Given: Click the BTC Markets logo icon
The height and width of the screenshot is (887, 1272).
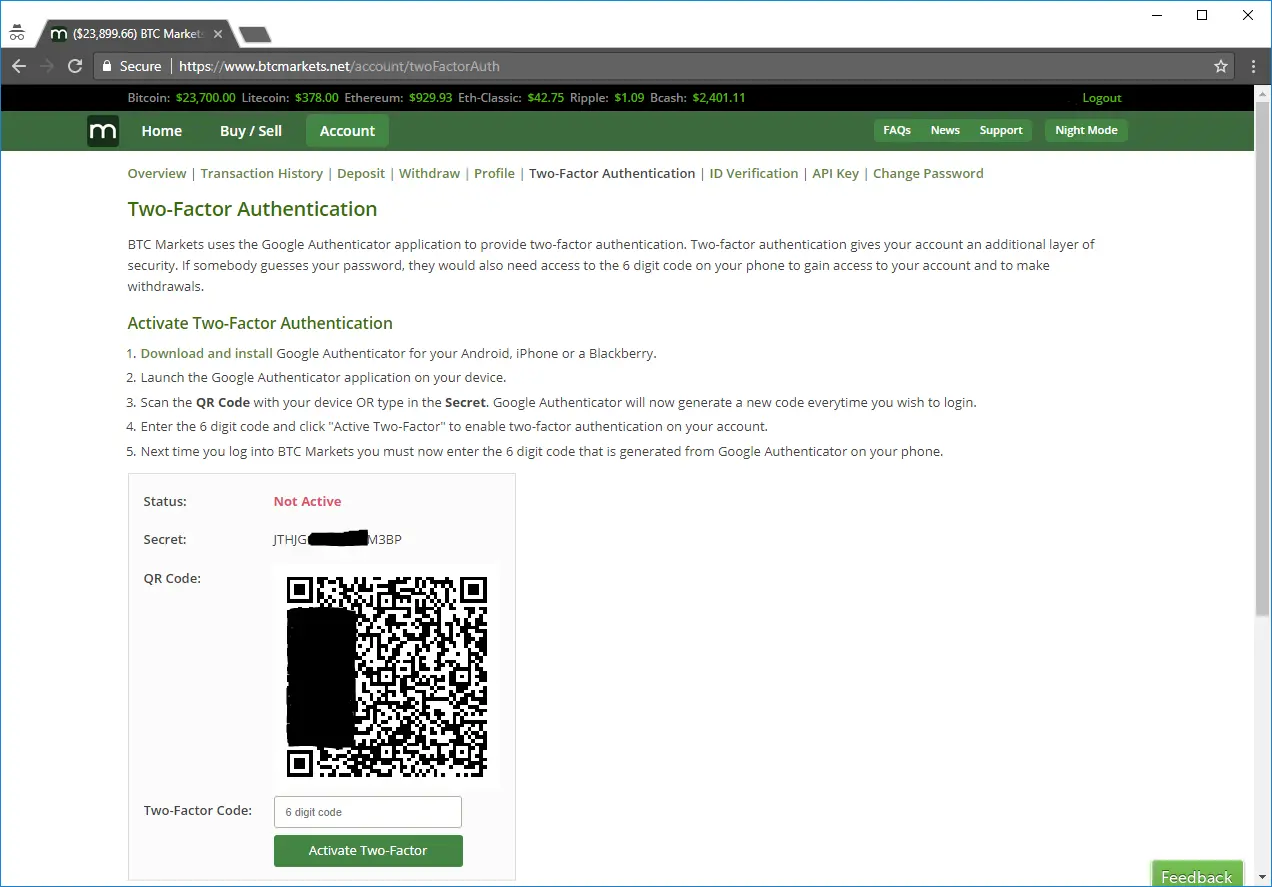Looking at the screenshot, I should [103, 131].
